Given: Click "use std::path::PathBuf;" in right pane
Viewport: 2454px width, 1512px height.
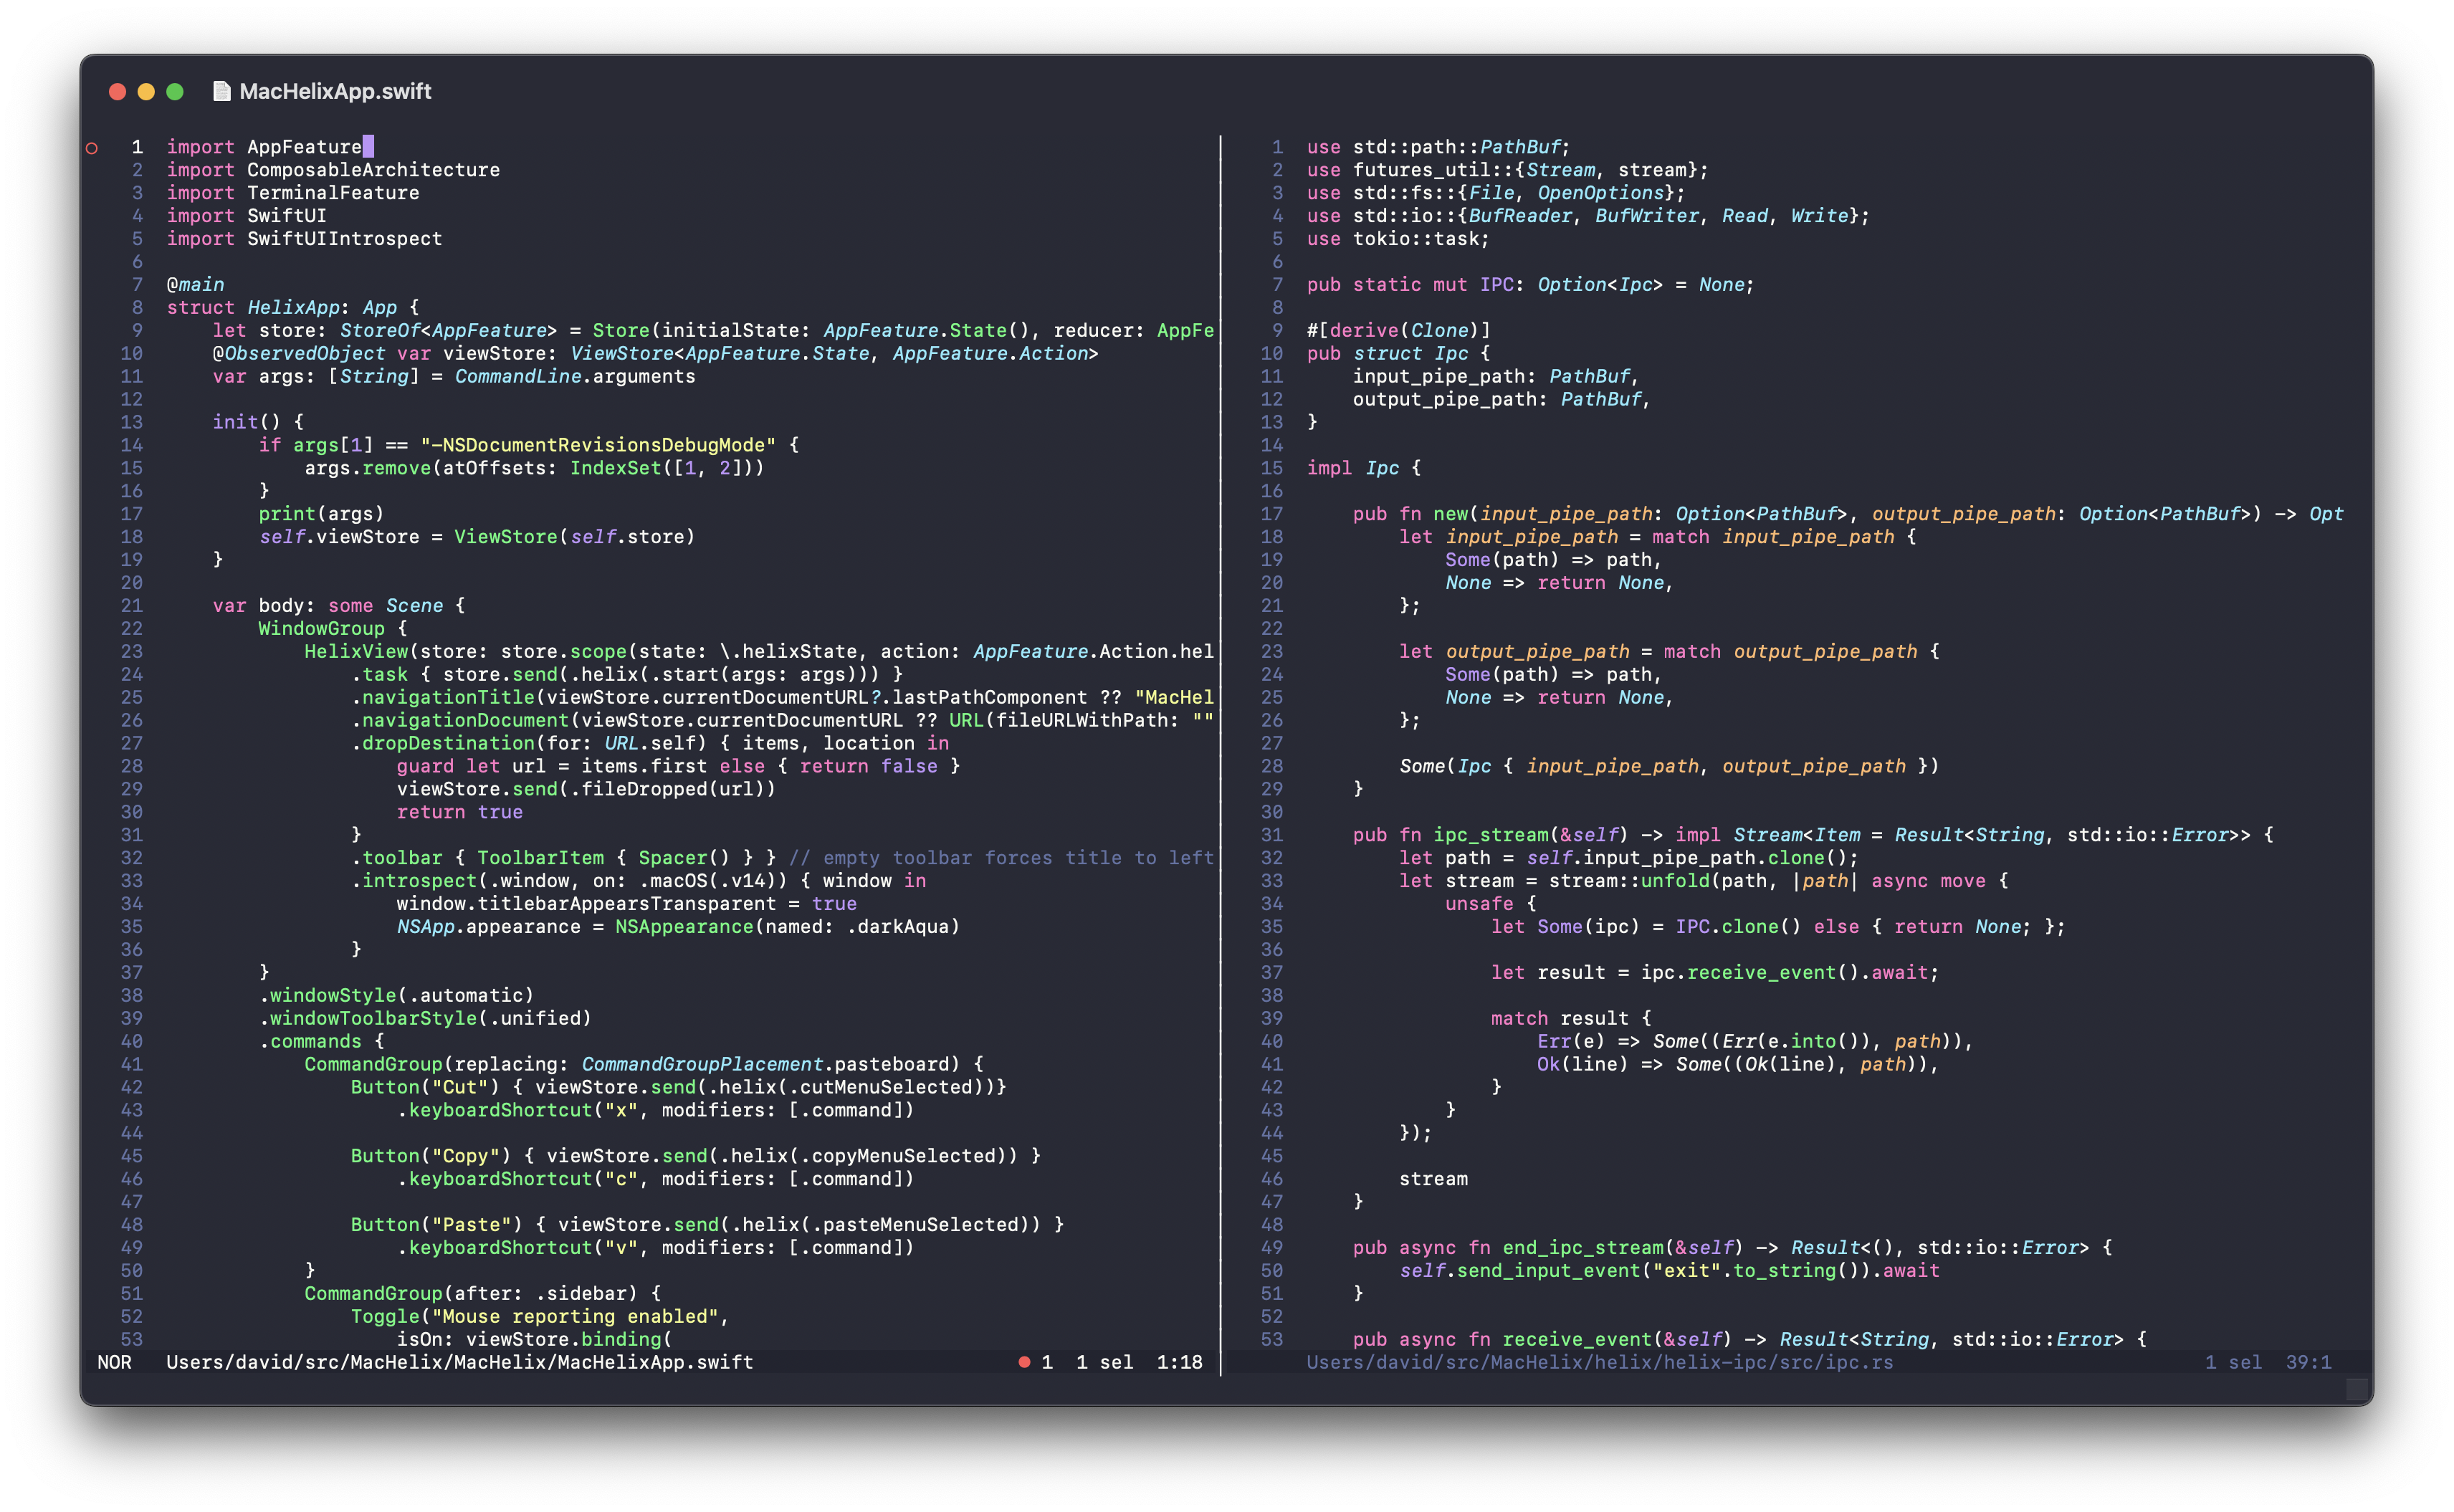Looking at the screenshot, I should (1438, 147).
